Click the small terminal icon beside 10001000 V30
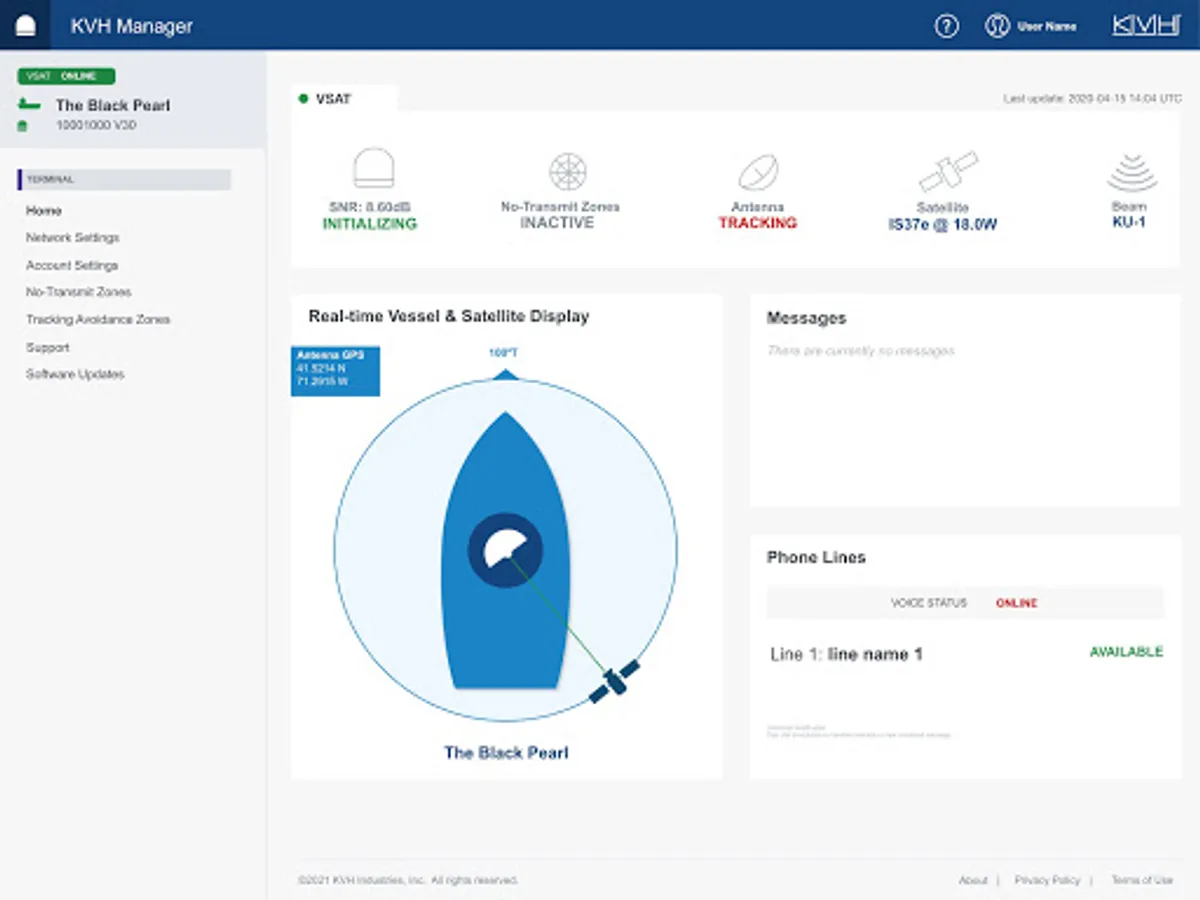This screenshot has height=900, width=1200. pos(23,126)
